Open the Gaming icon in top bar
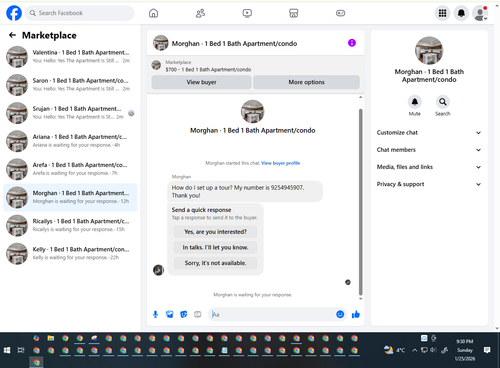500x368 pixels. click(x=340, y=13)
